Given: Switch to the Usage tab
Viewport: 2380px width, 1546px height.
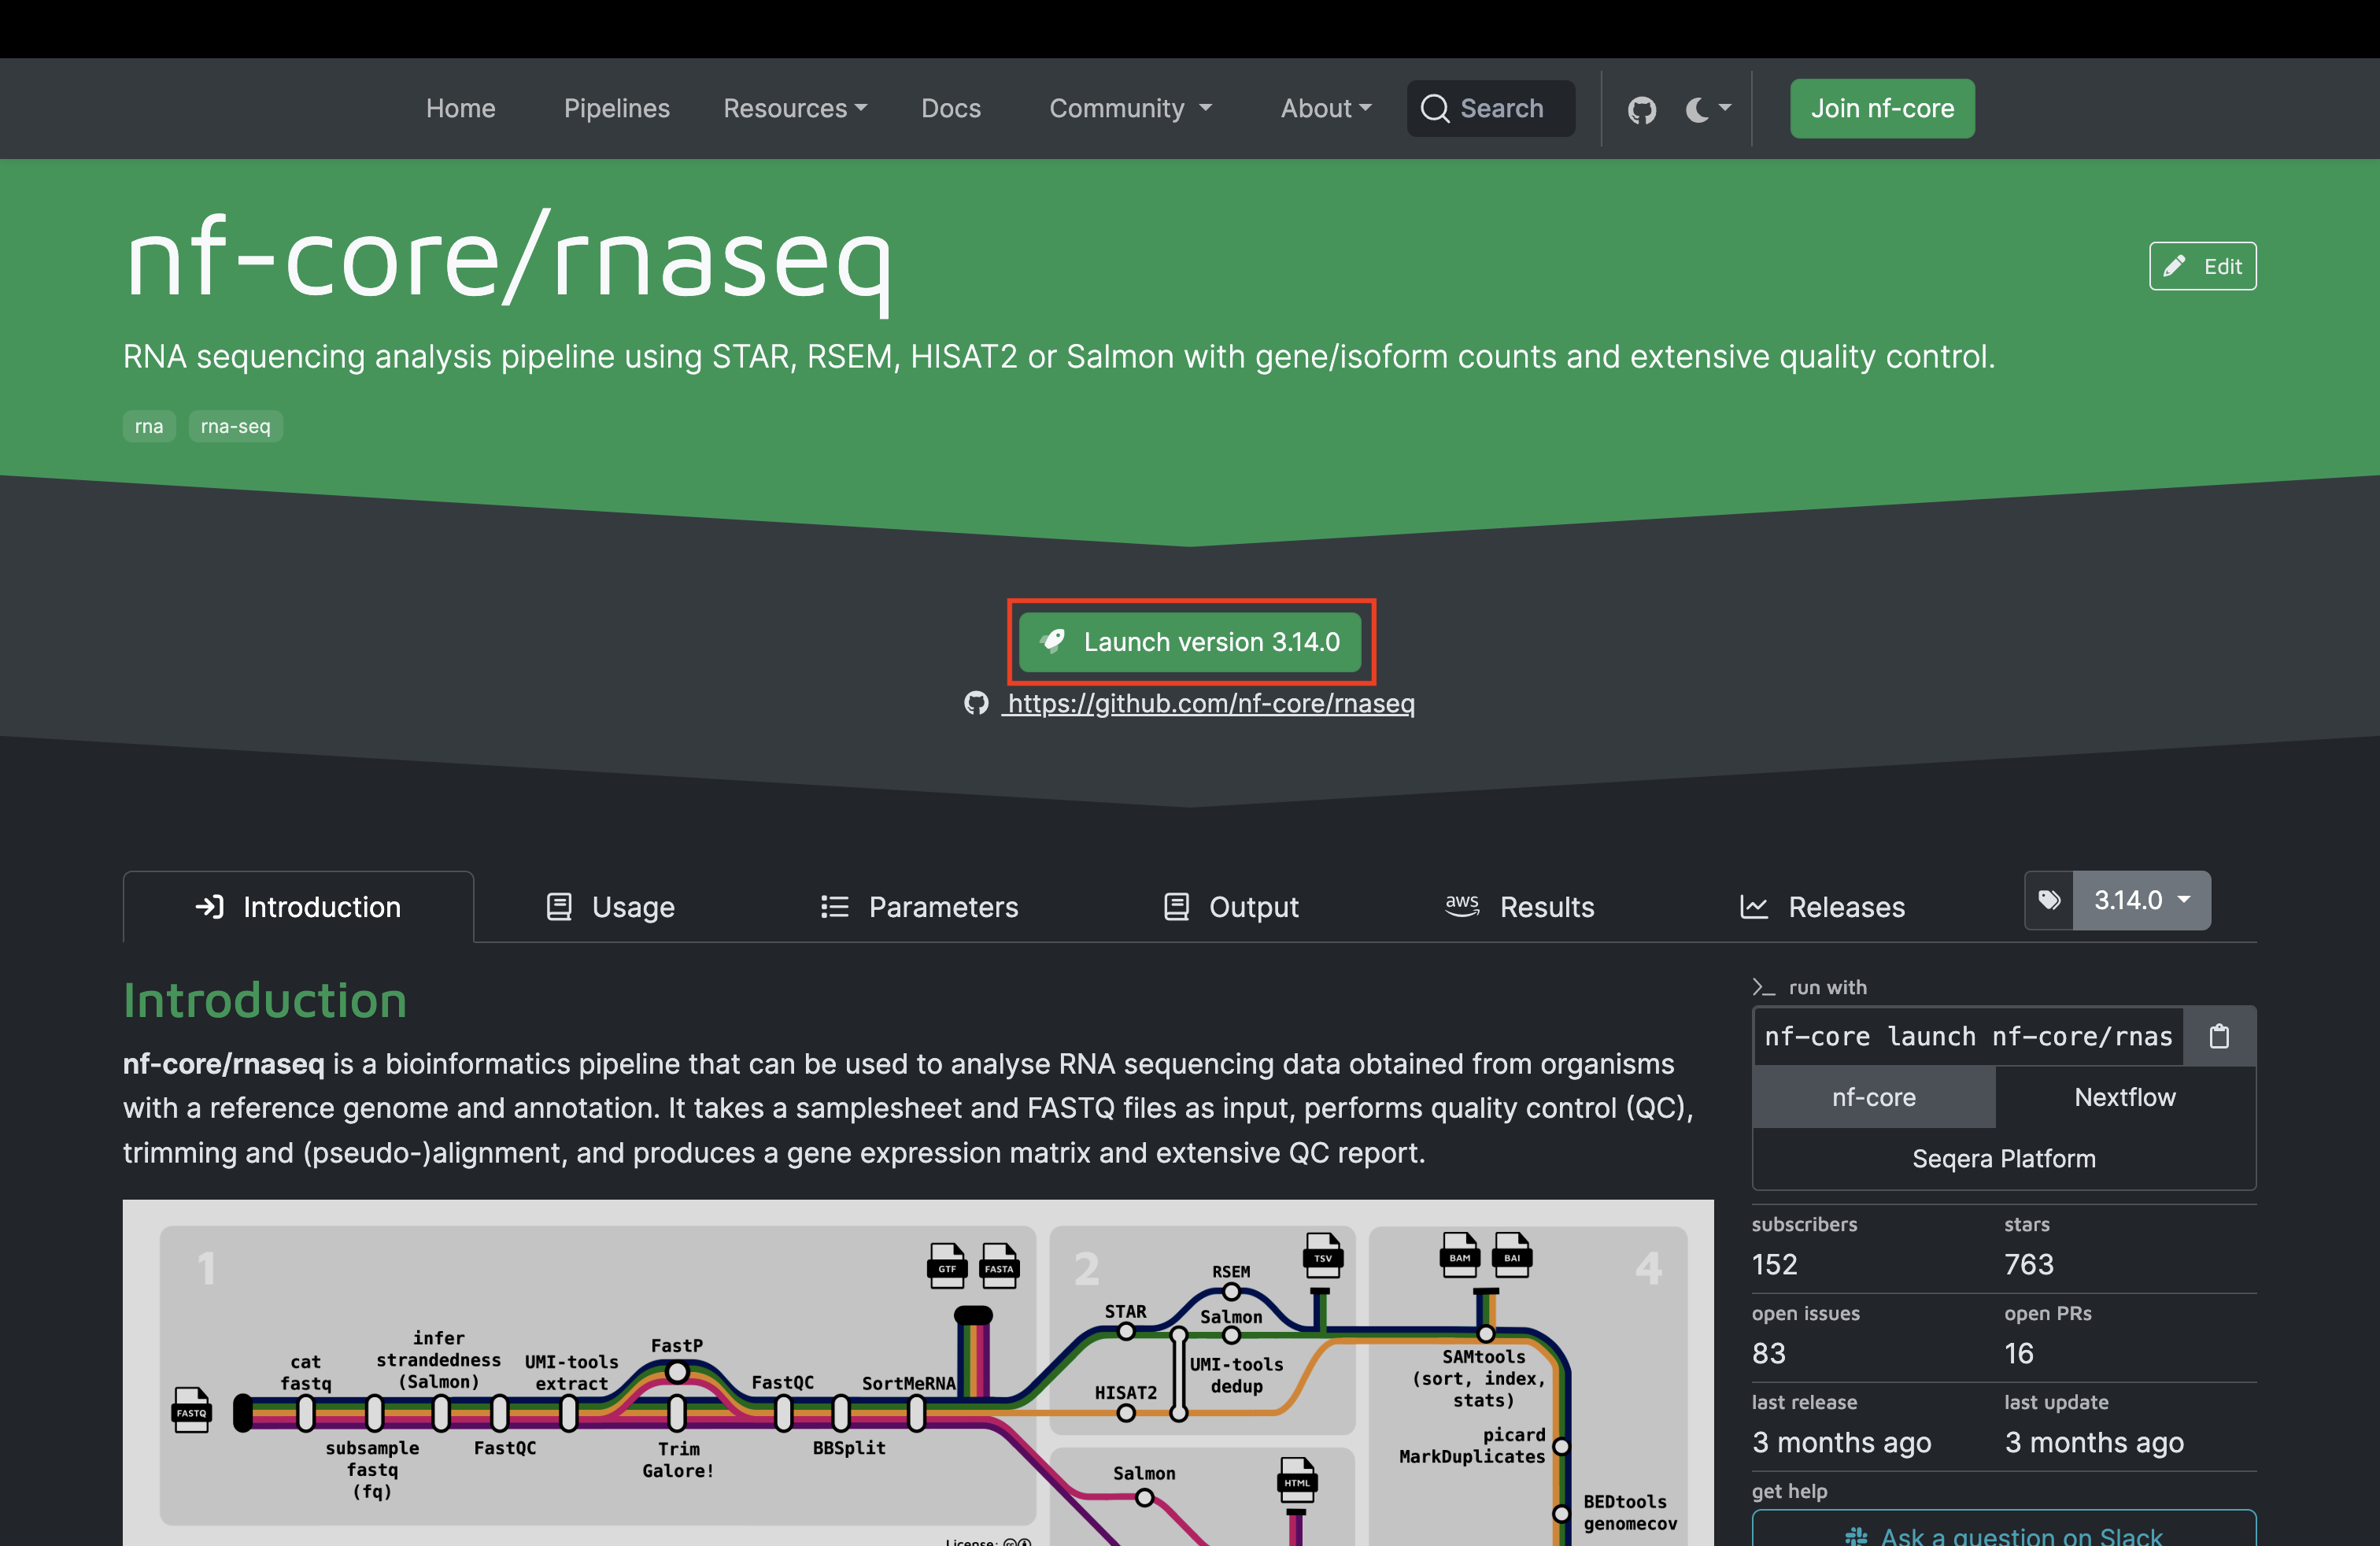Looking at the screenshot, I should click(x=610, y=907).
